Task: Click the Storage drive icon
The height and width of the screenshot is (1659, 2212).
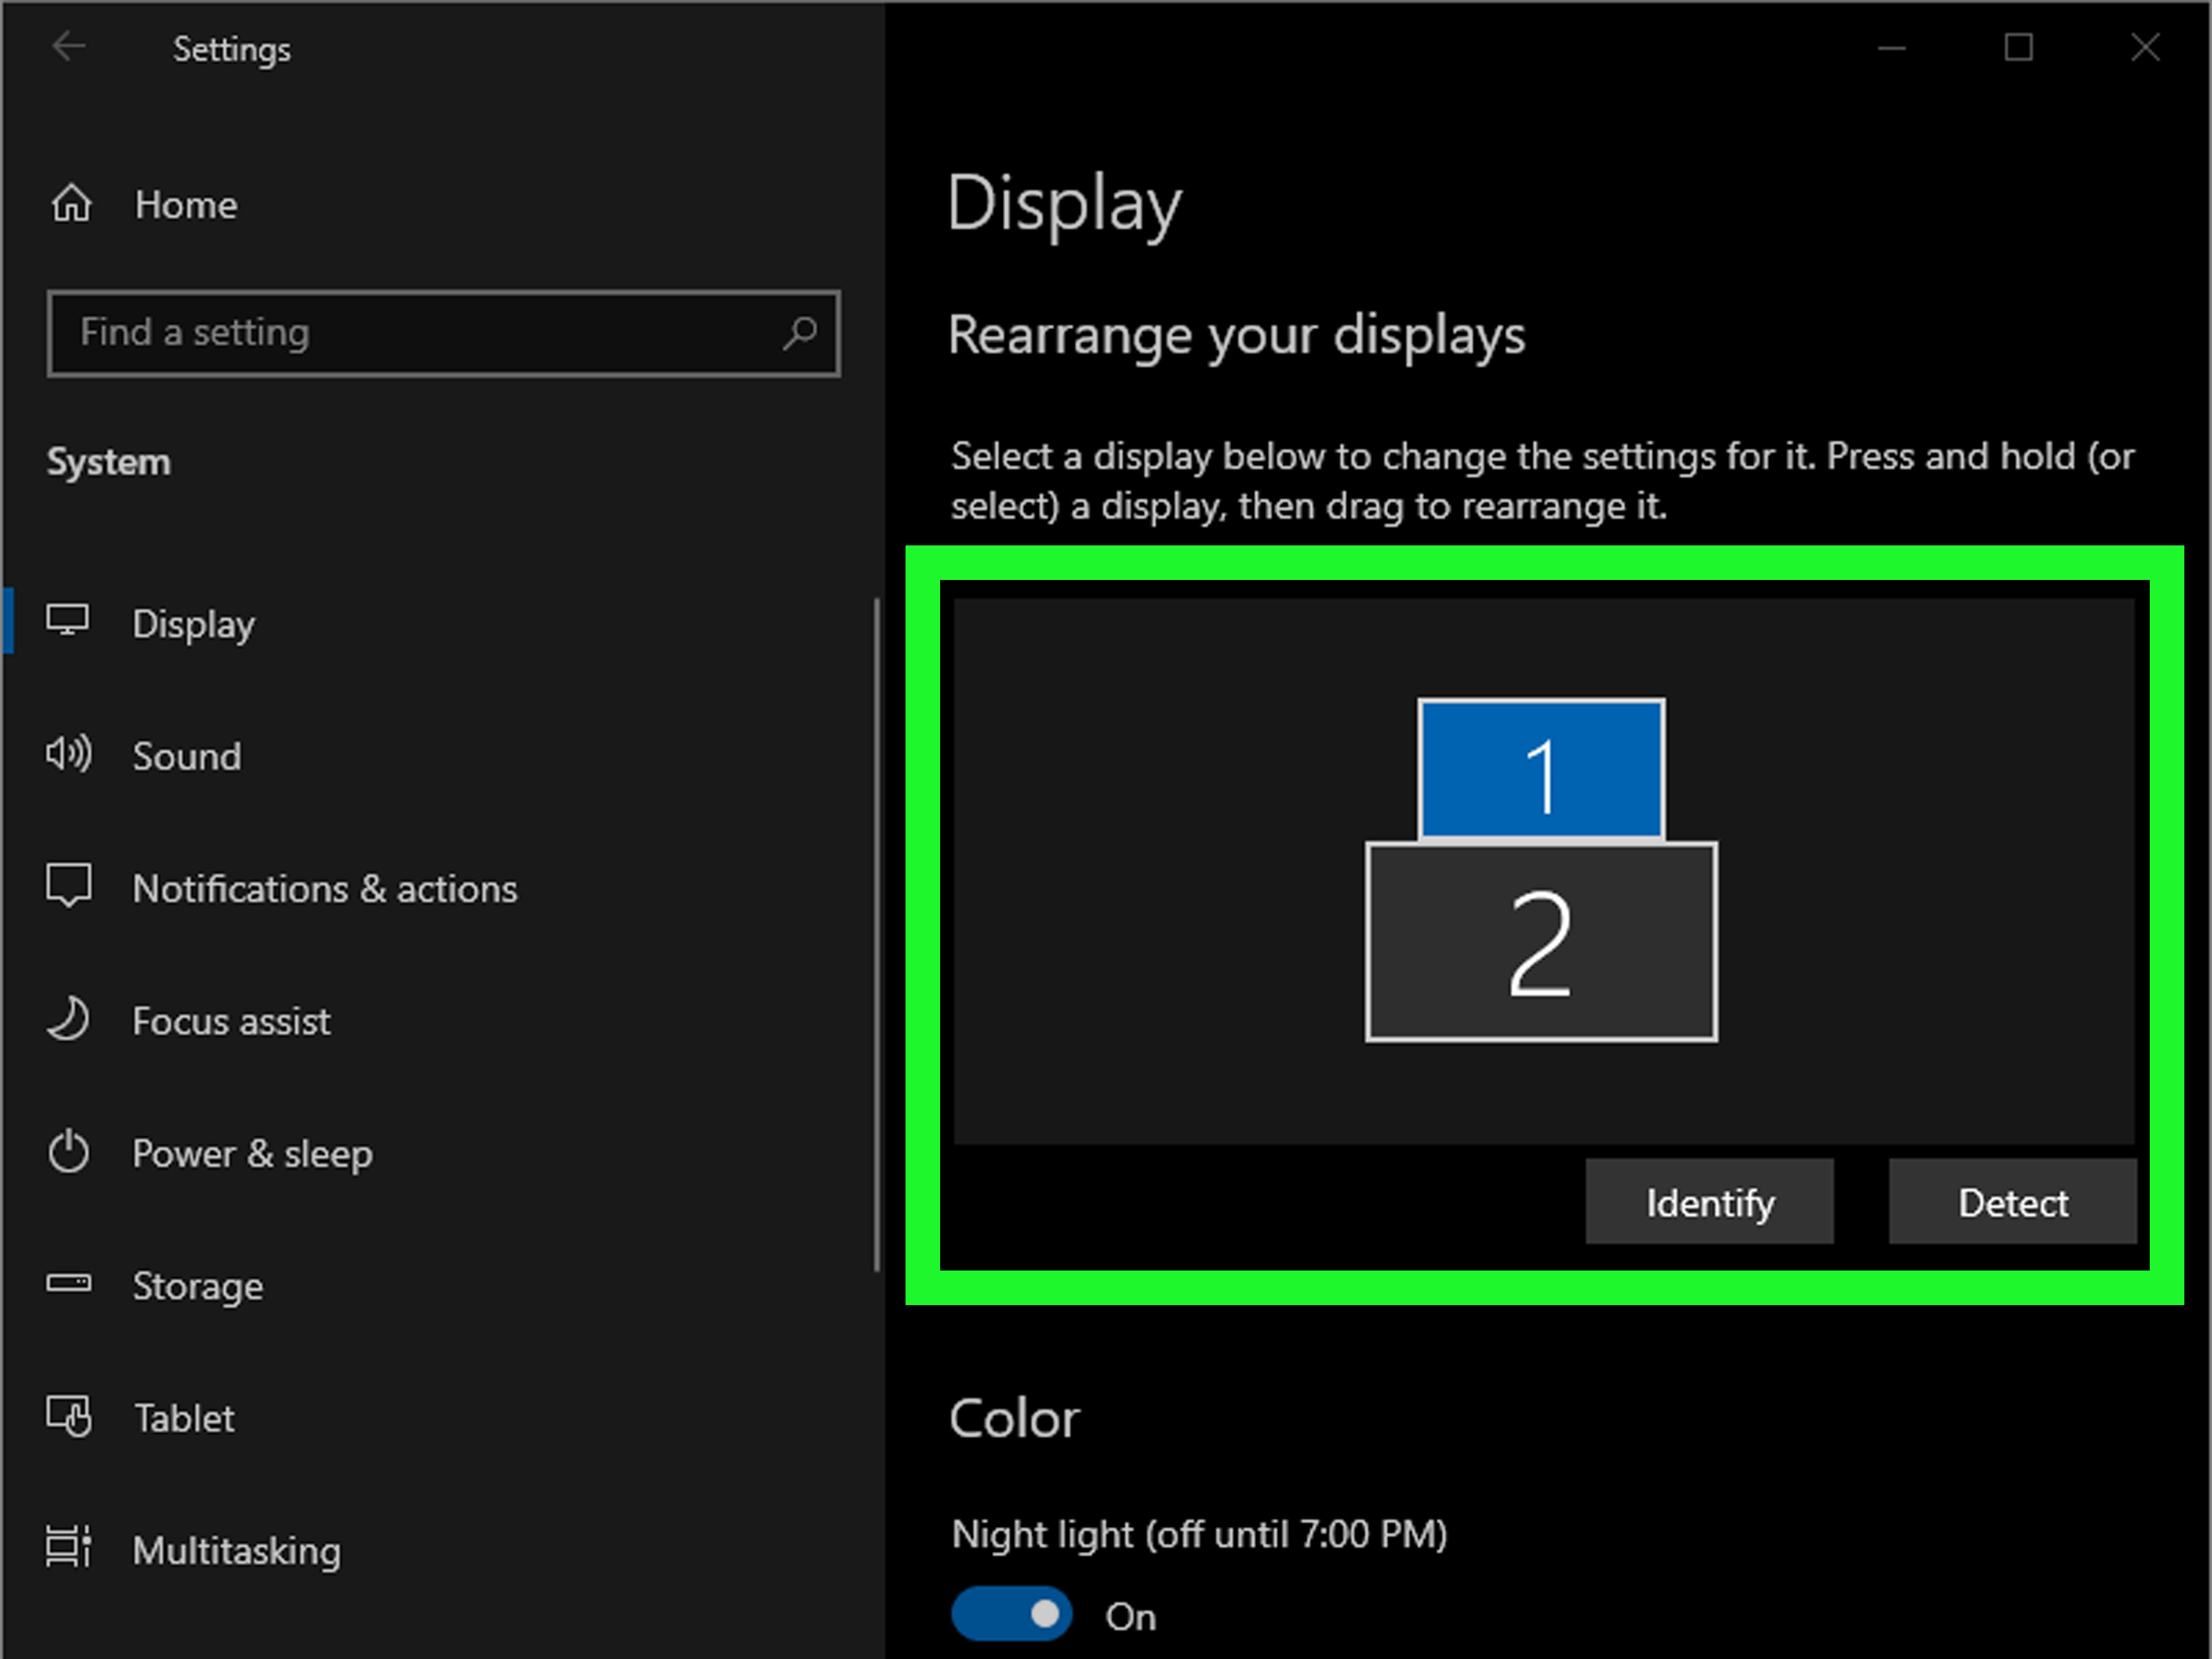Action: click(68, 1283)
